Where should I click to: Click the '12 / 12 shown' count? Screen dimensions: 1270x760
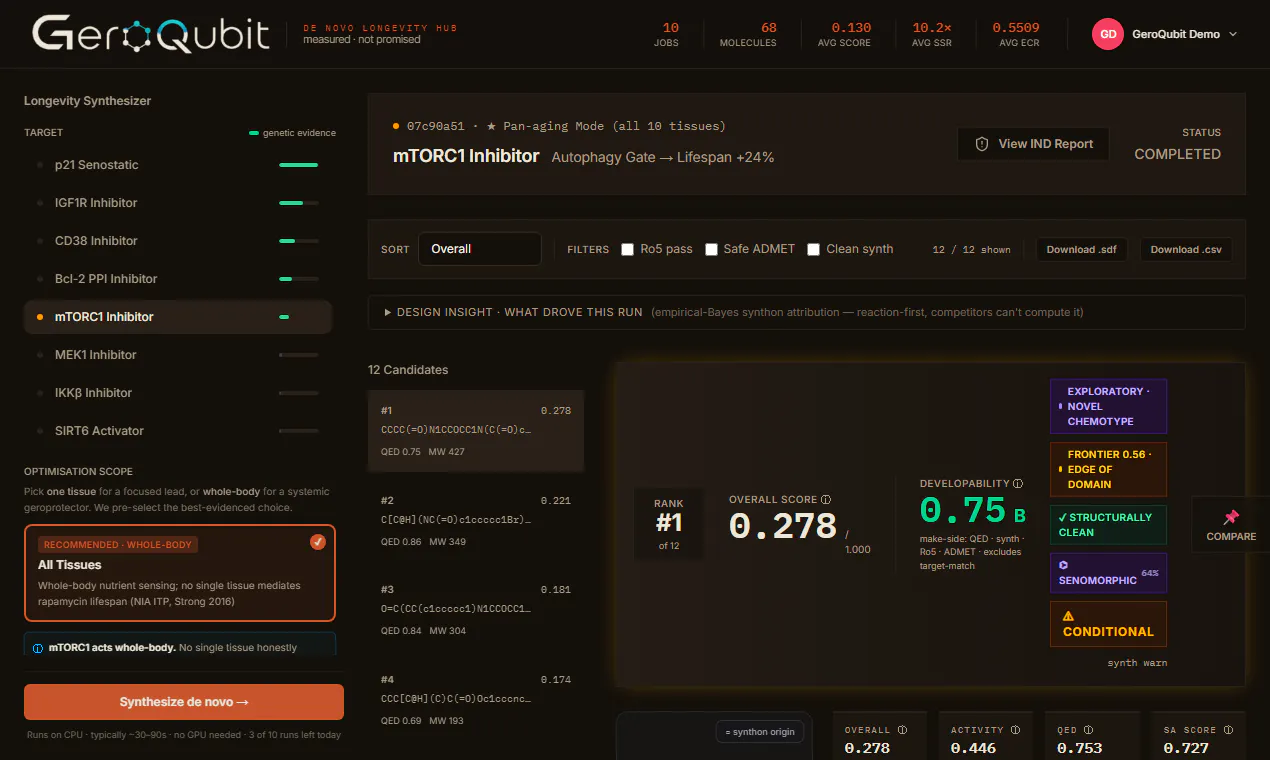click(x=971, y=250)
